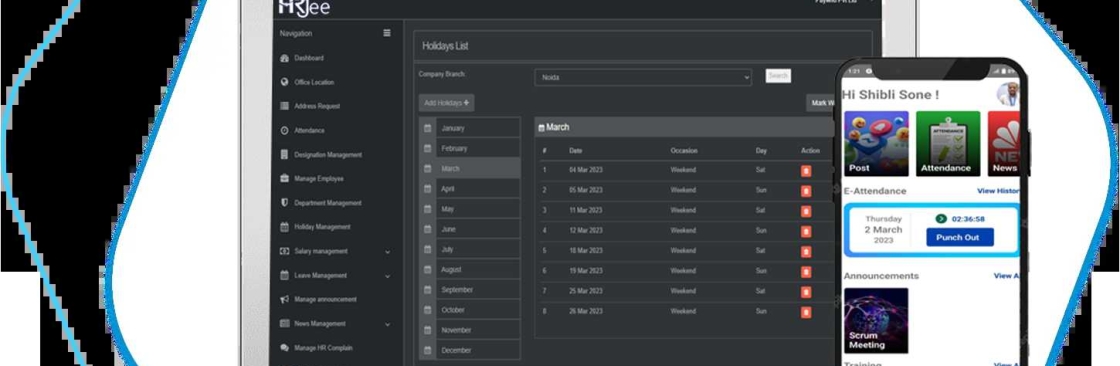This screenshot has width=1120, height=366.
Task: Click the Designation Management sidebar icon
Action: (284, 155)
